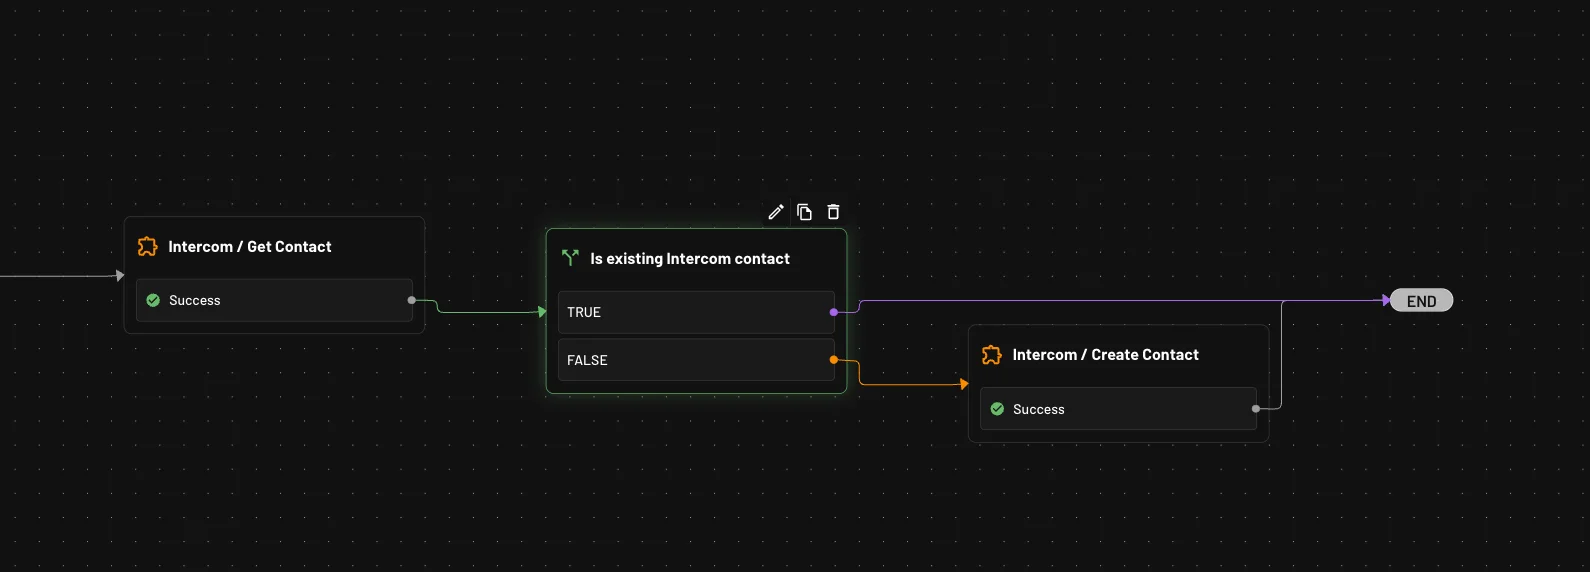Click green check icon in Get Contact Success row
The width and height of the screenshot is (1590, 572).
coord(153,300)
